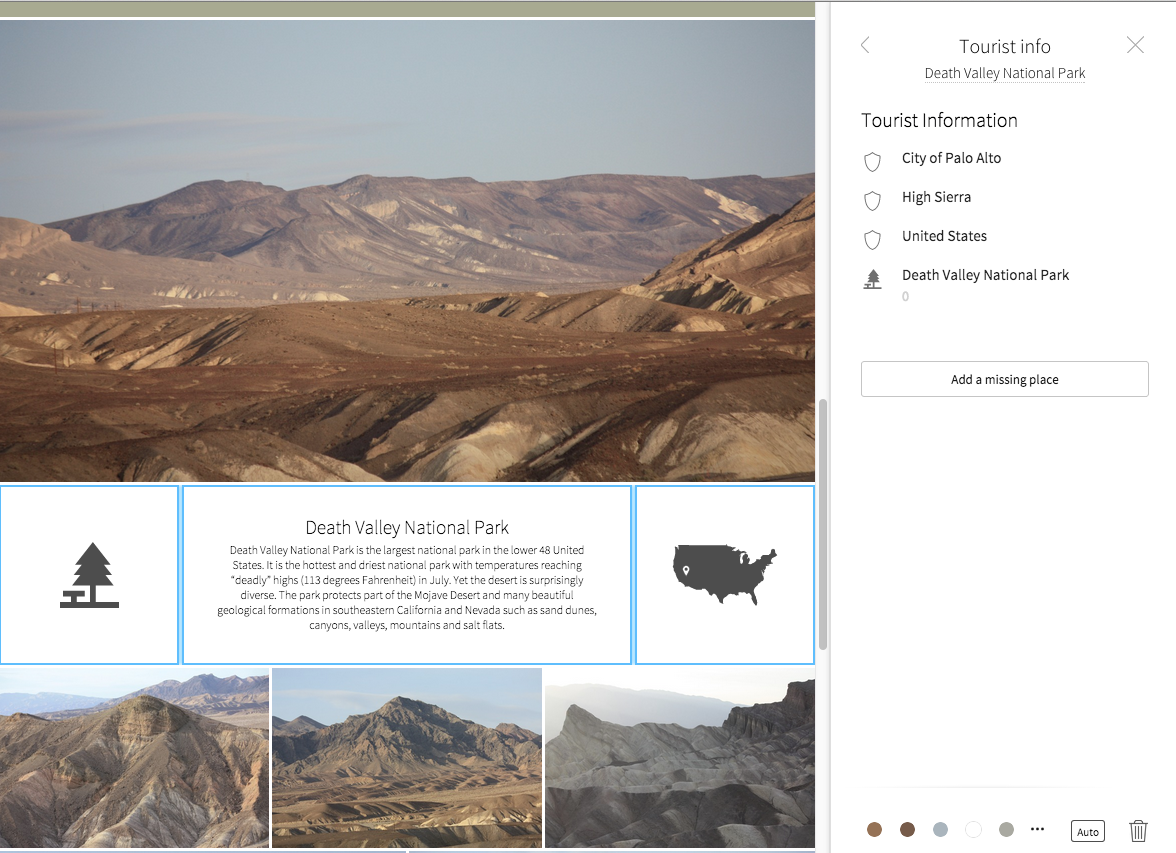
Task: Choose the white color swatch
Action: pos(973,830)
